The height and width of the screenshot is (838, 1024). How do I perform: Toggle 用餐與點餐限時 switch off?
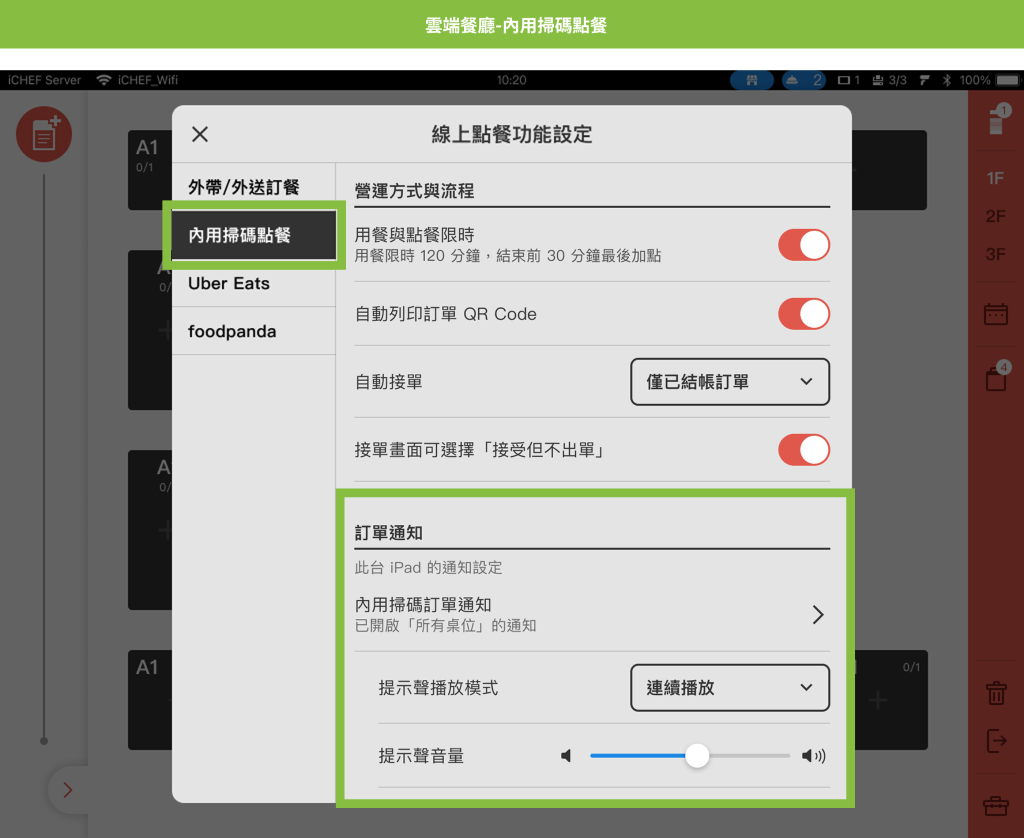tap(804, 245)
